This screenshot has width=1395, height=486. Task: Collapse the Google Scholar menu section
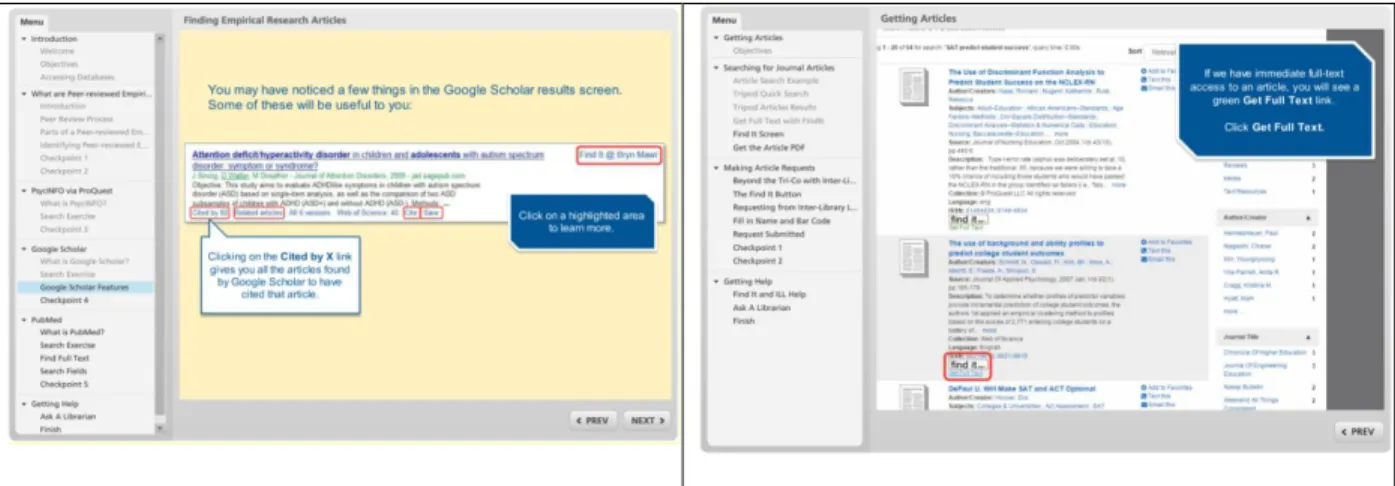tap(25, 248)
